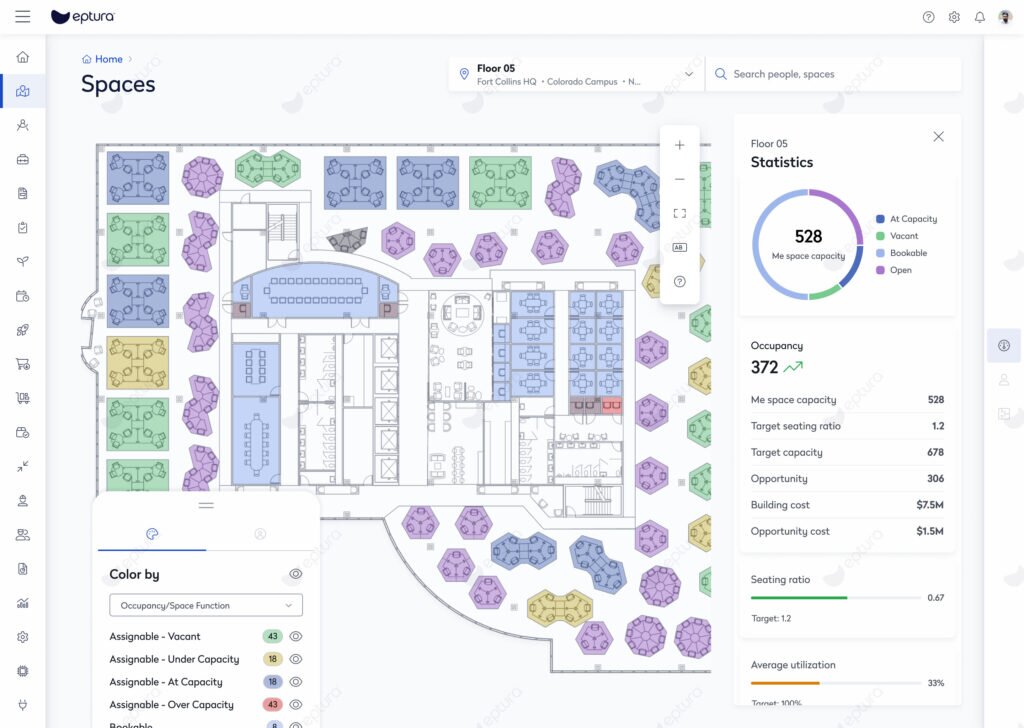Hide Assignable - At Capacity spaces
This screenshot has width=1024, height=728.
click(x=295, y=682)
